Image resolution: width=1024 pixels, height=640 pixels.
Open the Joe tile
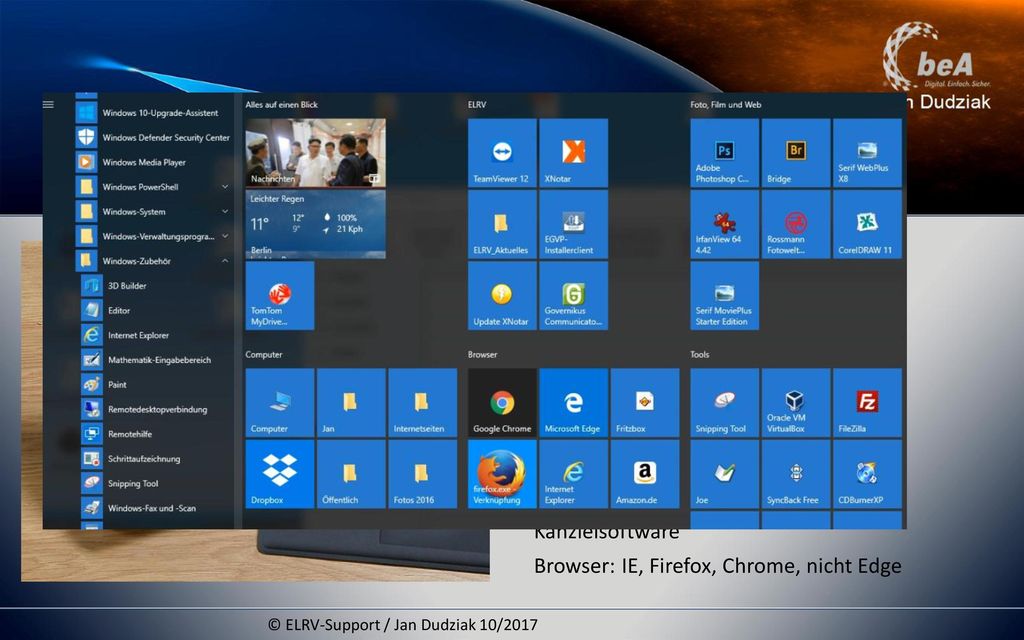[x=725, y=473]
